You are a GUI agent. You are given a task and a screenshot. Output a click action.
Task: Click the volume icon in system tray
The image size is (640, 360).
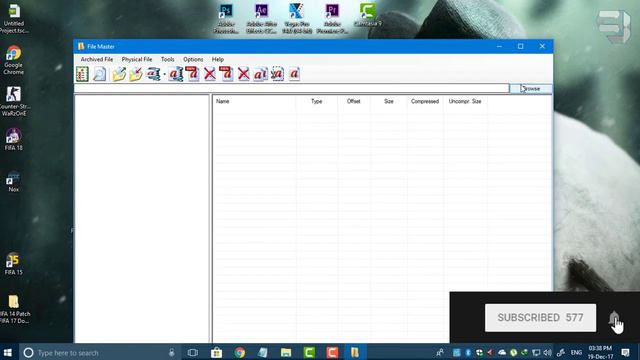(x=547, y=352)
